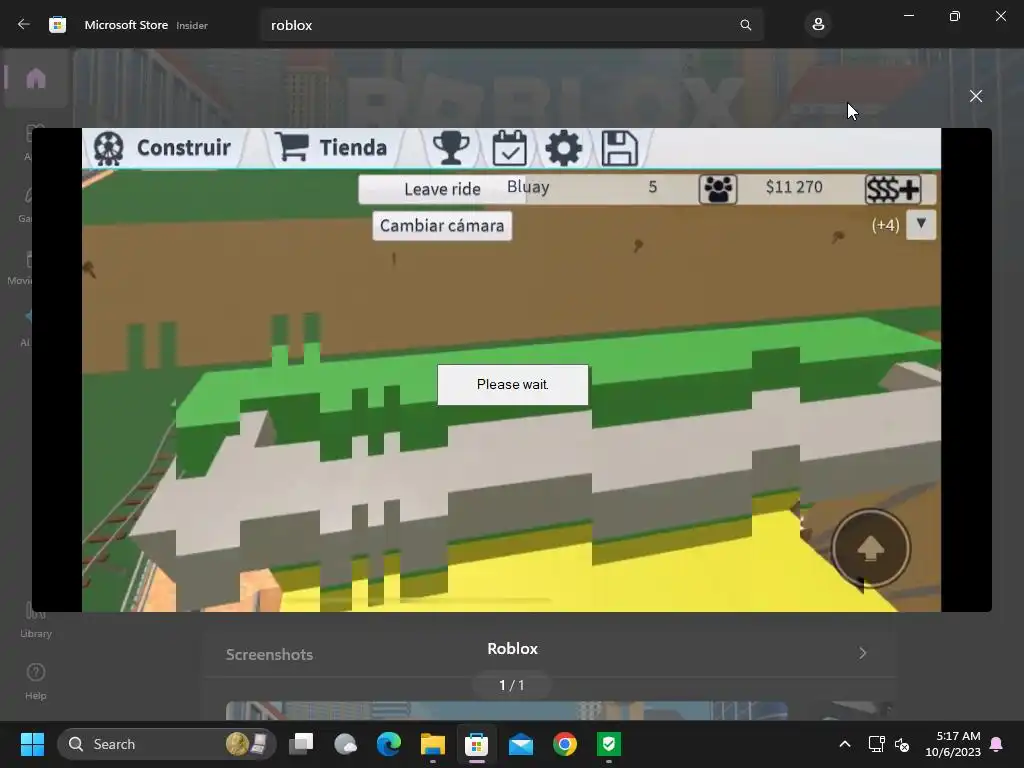This screenshot has width=1024, height=768.
Task: Minimize the Microsoft Store window
Action: coord(908,16)
